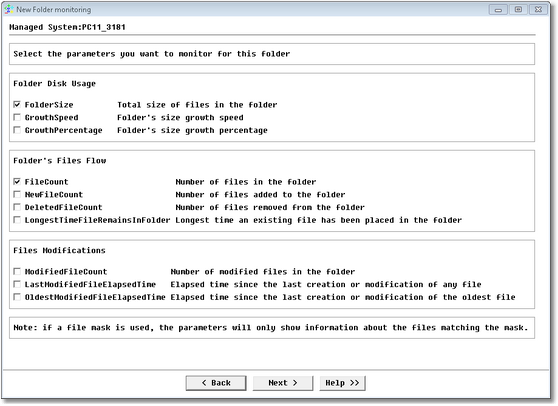Click the New Folder monitoring window icon
The height and width of the screenshot is (406, 558).
point(9,10)
